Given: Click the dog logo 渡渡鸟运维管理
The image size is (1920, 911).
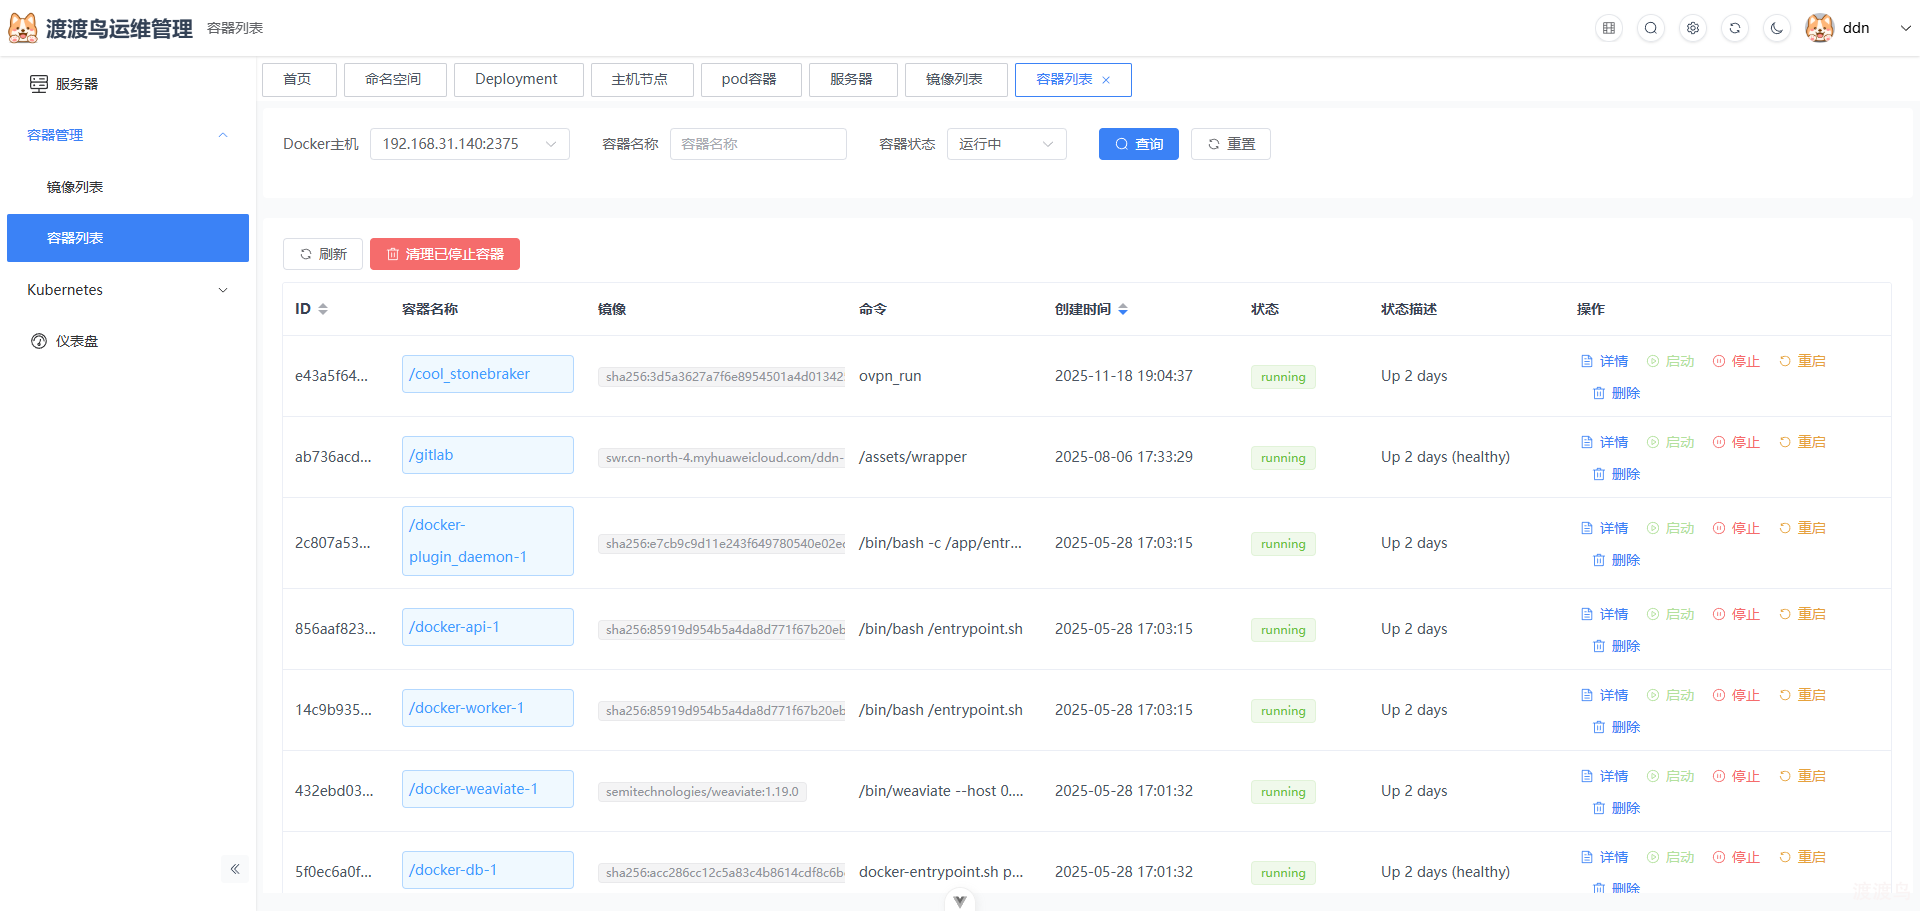Looking at the screenshot, I should 22,27.
